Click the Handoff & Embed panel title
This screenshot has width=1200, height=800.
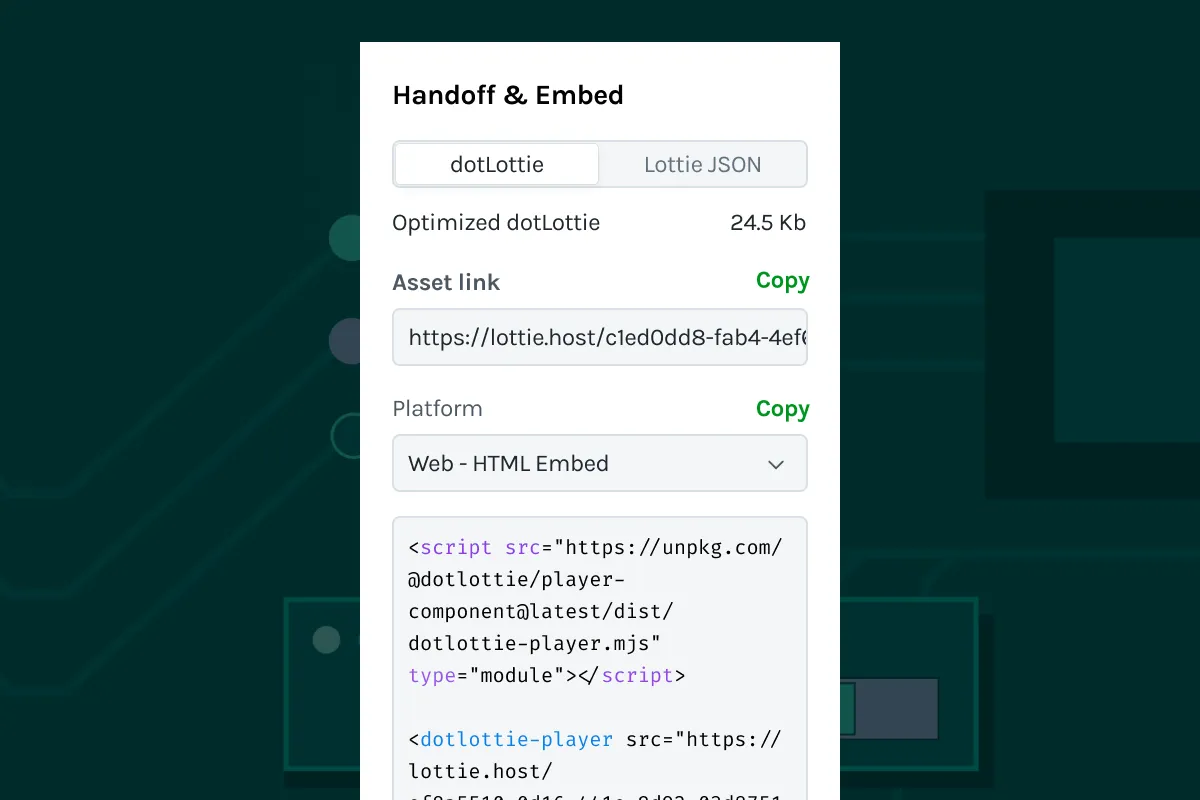coord(508,95)
